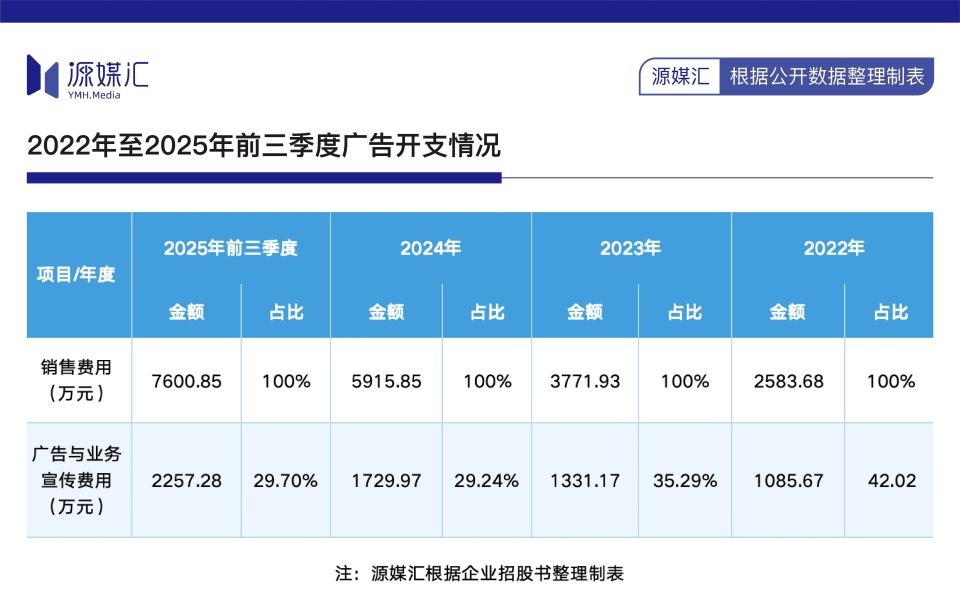
Task: Select the 2022年 column header
Action: tap(834, 248)
